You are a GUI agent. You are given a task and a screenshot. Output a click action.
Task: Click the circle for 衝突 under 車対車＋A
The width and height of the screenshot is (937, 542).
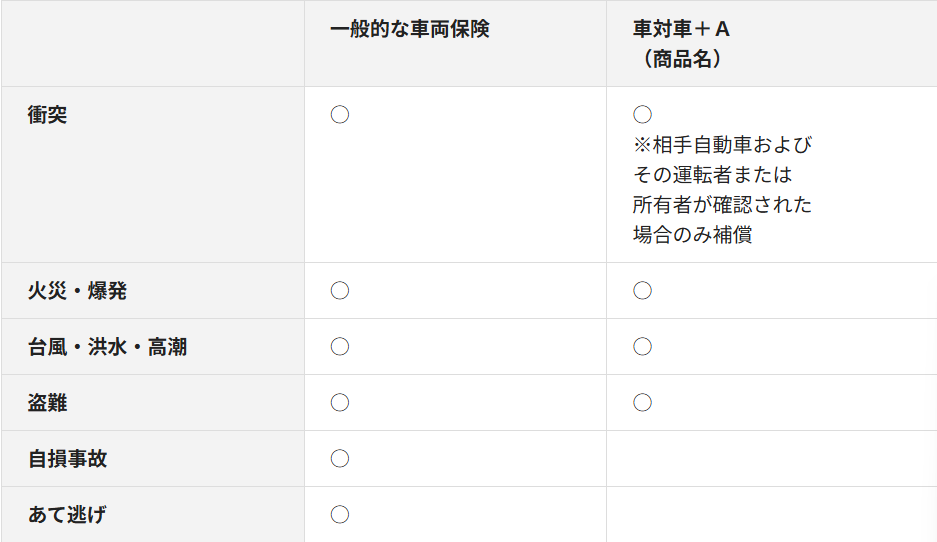click(x=642, y=115)
